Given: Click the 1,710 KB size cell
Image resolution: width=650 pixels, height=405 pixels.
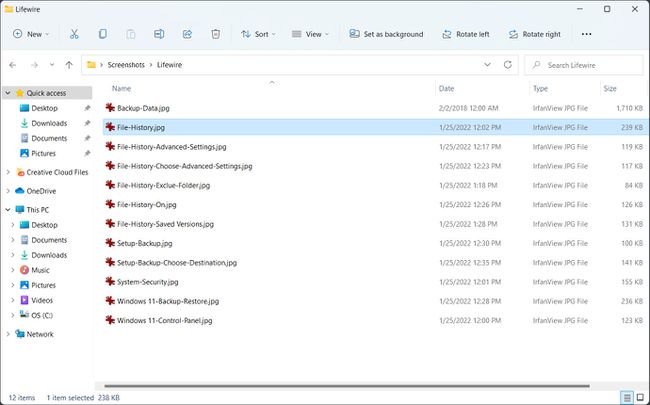Looking at the screenshot, I should 629,108.
